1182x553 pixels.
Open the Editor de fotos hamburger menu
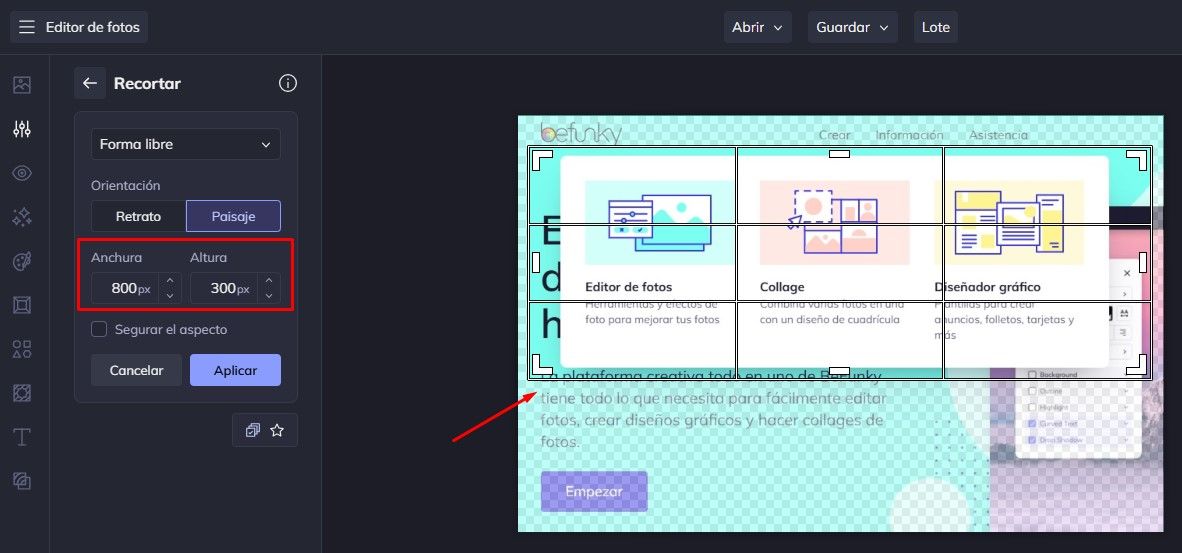pos(27,27)
